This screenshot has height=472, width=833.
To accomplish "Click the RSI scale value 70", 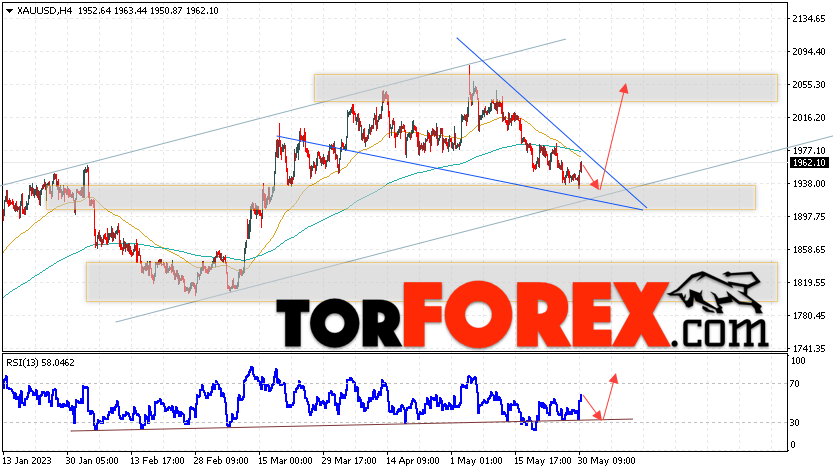I will tap(795, 384).
